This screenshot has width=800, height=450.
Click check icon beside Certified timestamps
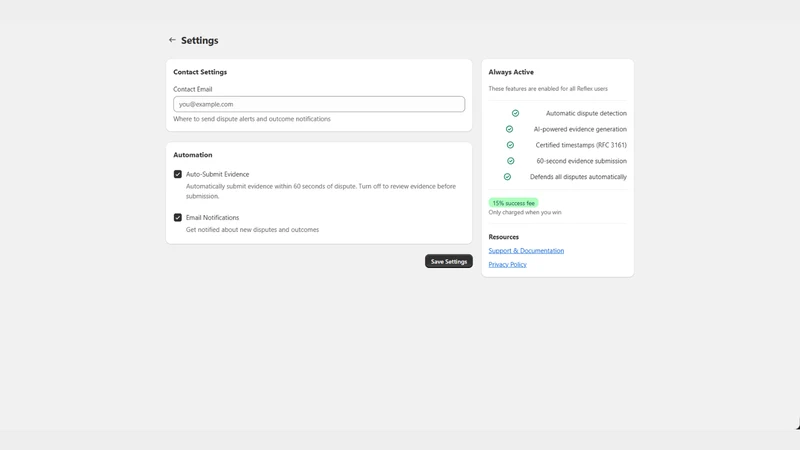(510, 145)
